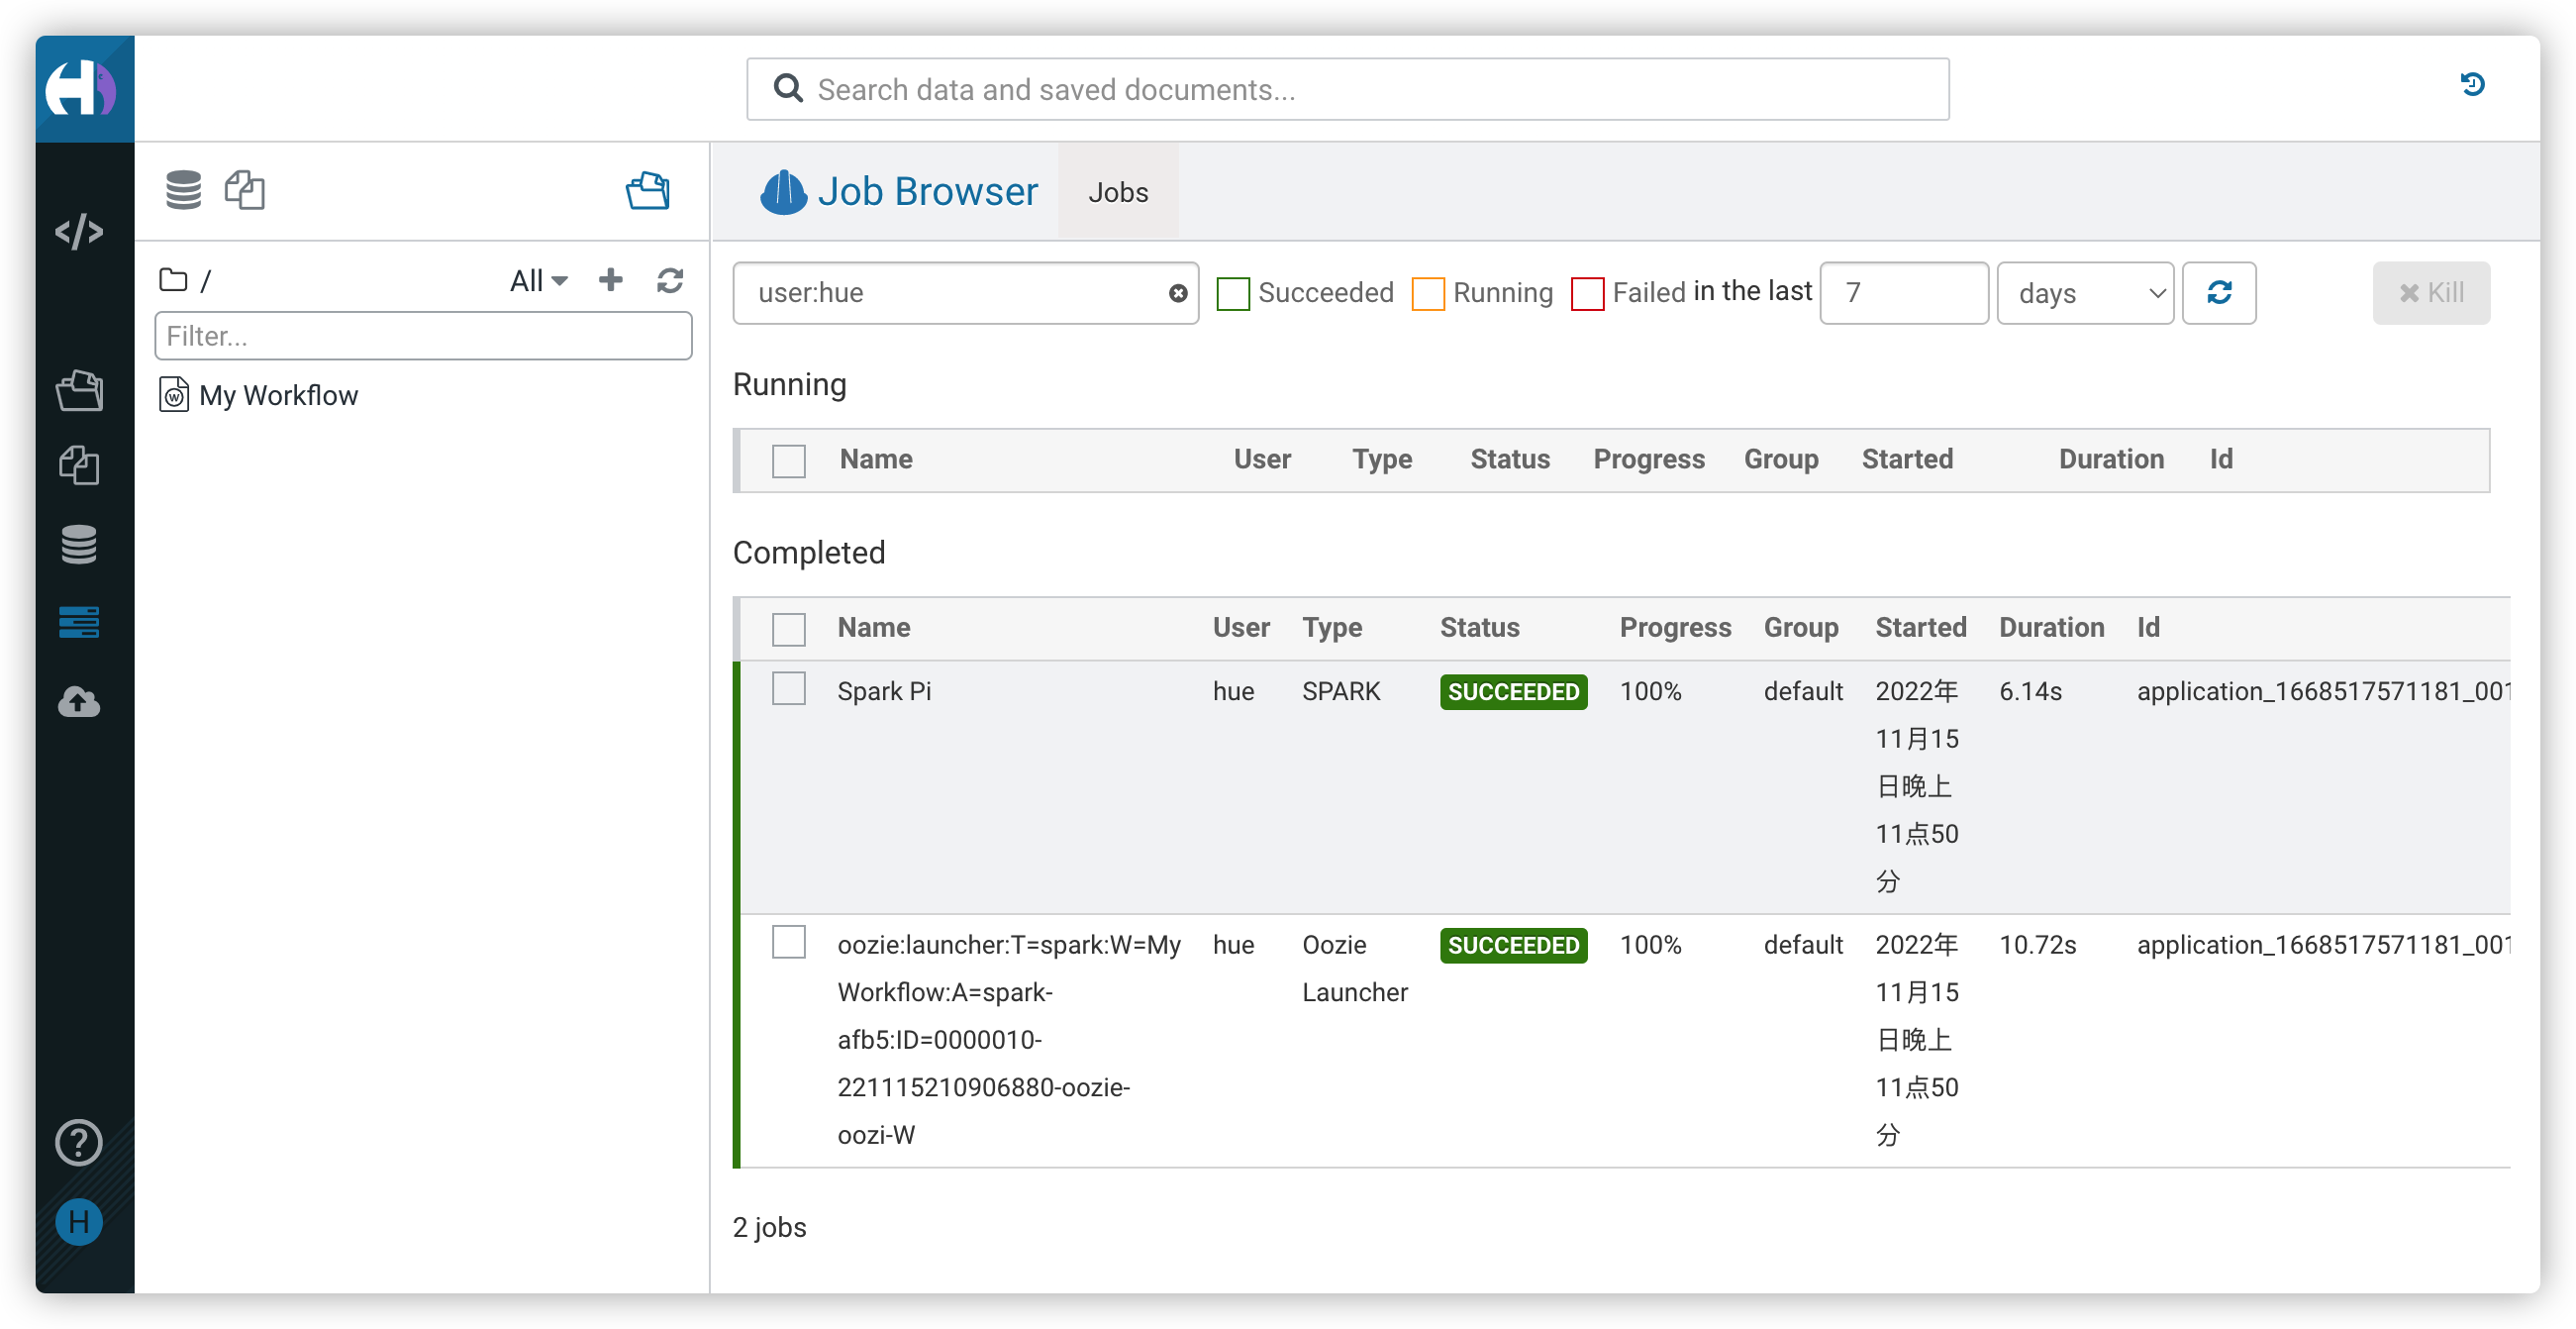Click the Completed table User header
The height and width of the screenshot is (1329, 2576).
pos(1241,628)
